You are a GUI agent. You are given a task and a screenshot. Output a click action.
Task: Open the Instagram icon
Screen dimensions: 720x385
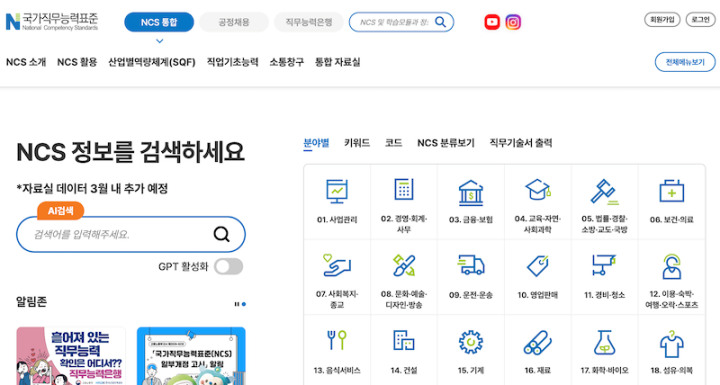click(x=513, y=22)
